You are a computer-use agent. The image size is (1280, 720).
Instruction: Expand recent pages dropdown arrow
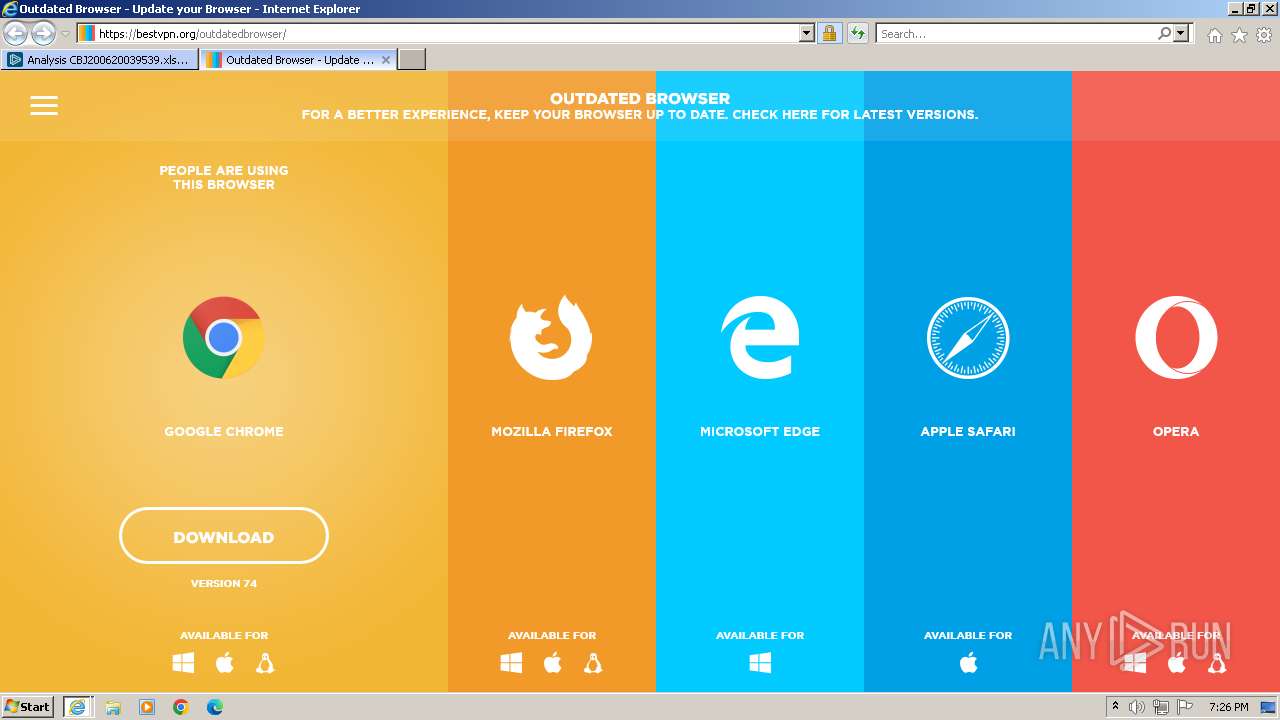[65, 34]
